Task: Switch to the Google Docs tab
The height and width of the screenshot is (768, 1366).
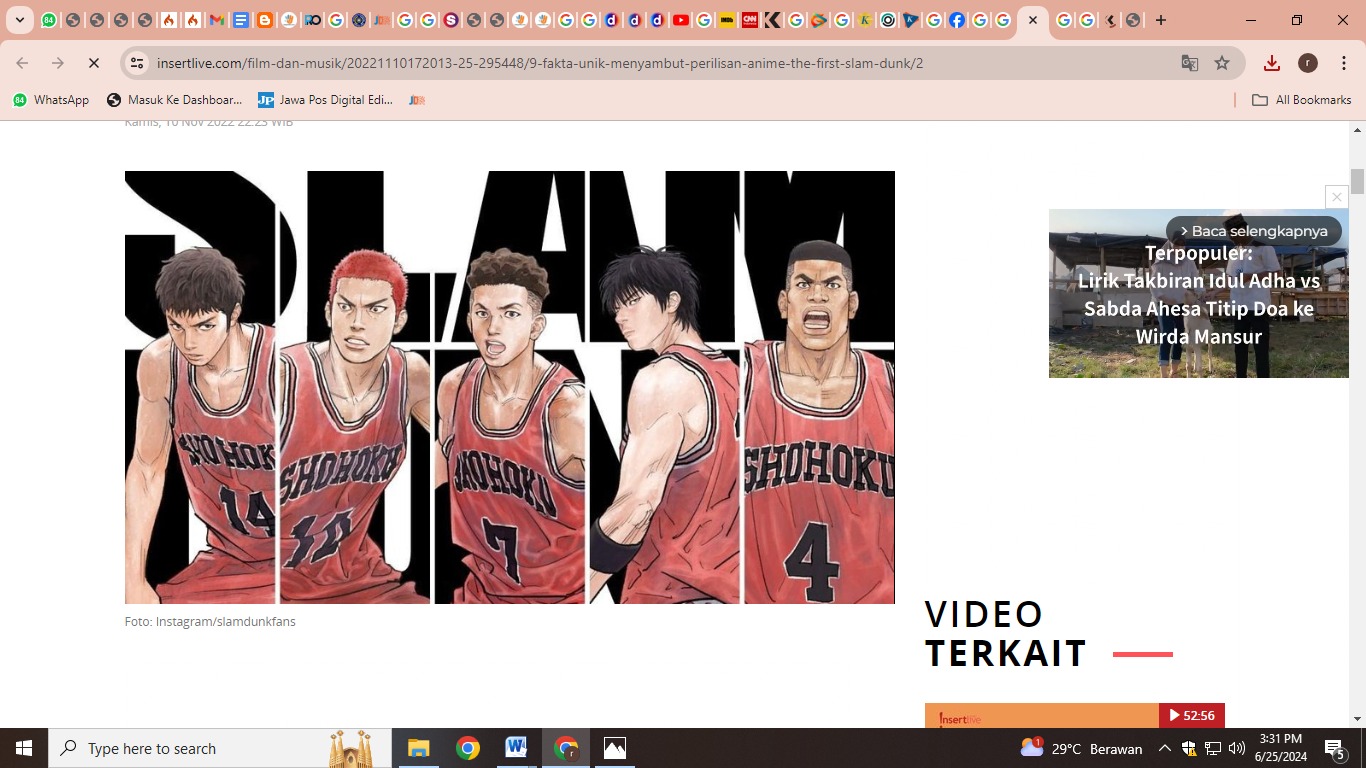Action: (241, 20)
